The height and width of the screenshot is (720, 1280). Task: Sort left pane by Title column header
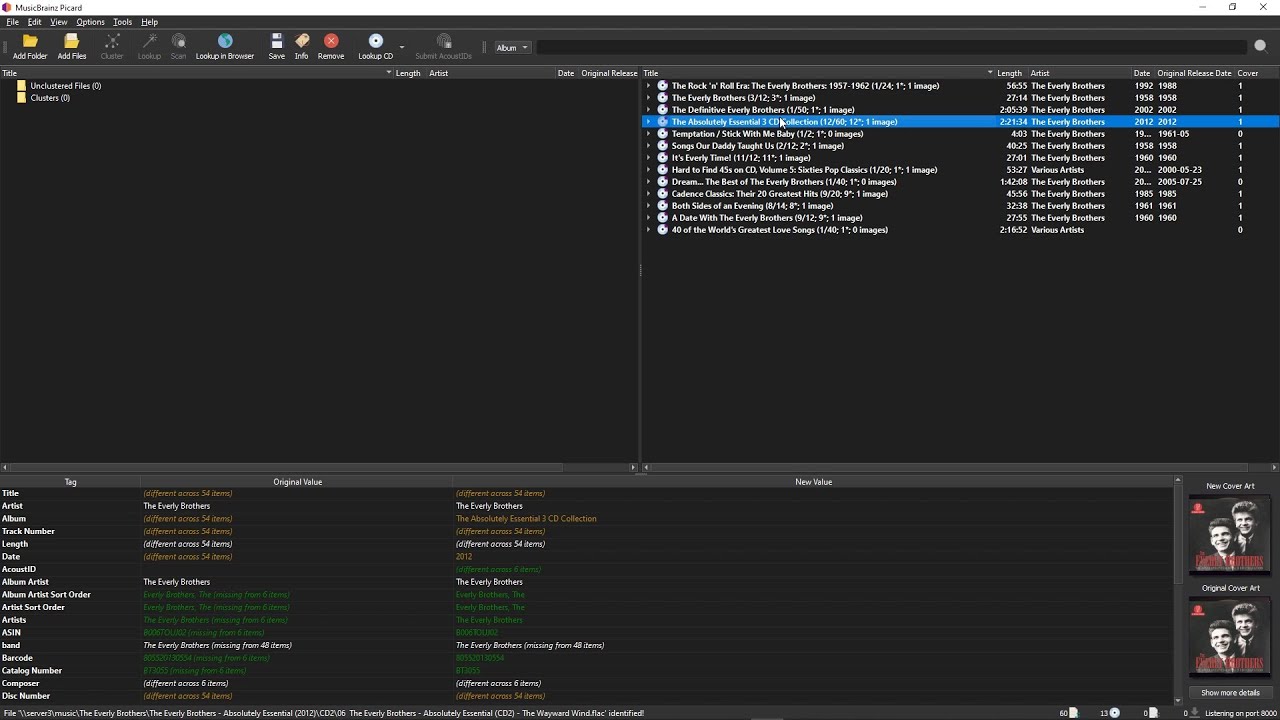coord(197,73)
